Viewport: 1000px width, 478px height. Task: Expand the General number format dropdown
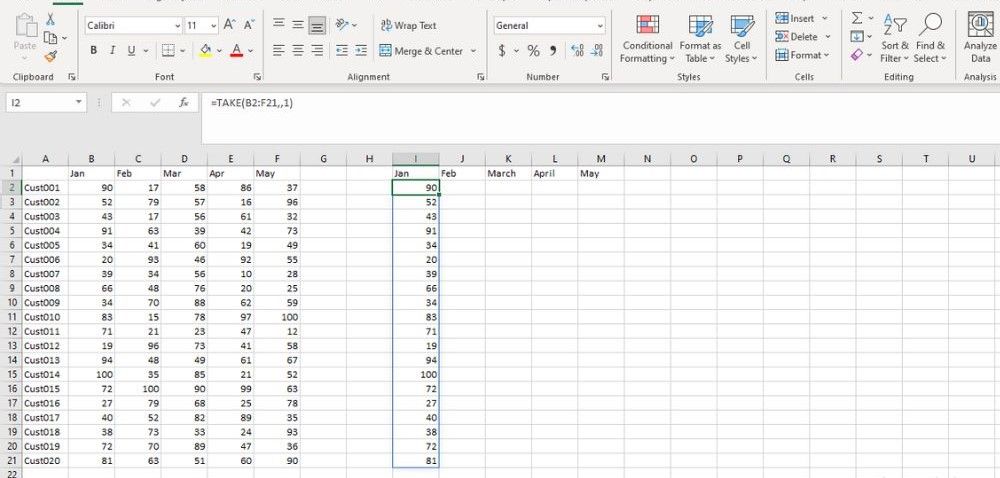click(599, 25)
